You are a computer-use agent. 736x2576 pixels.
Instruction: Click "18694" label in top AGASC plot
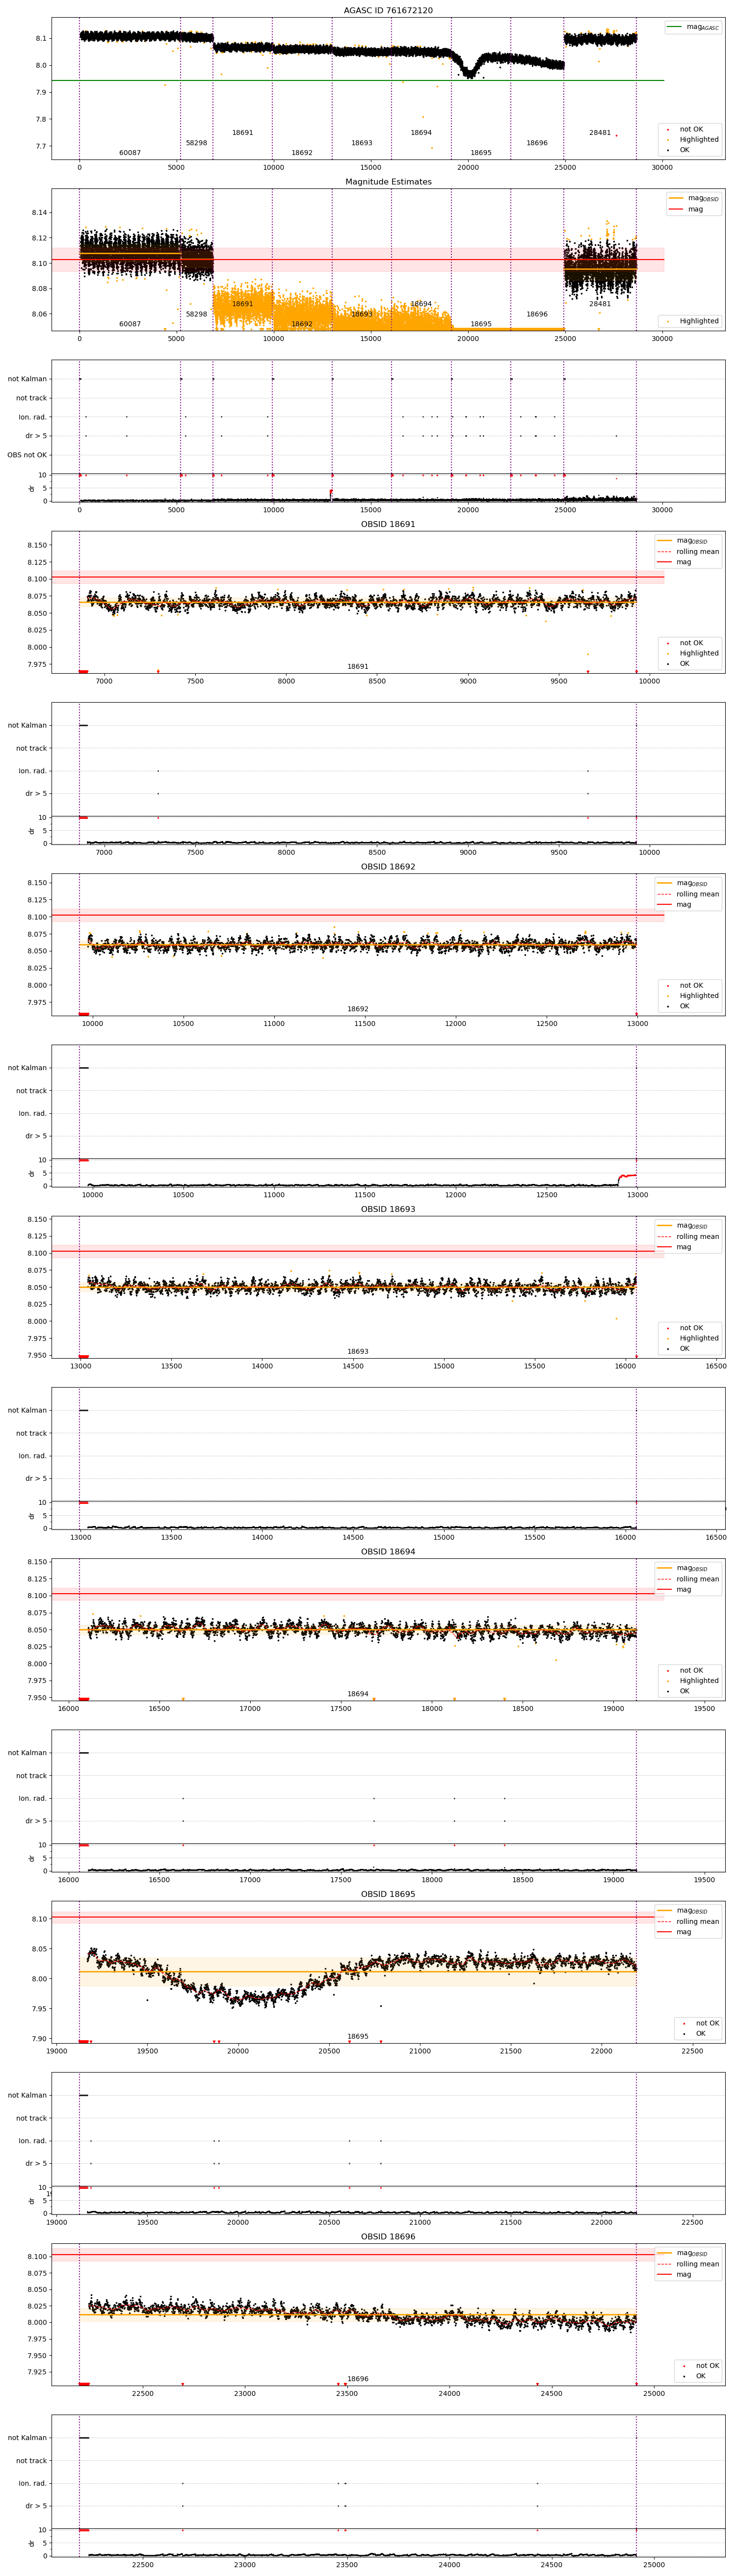coord(421,133)
